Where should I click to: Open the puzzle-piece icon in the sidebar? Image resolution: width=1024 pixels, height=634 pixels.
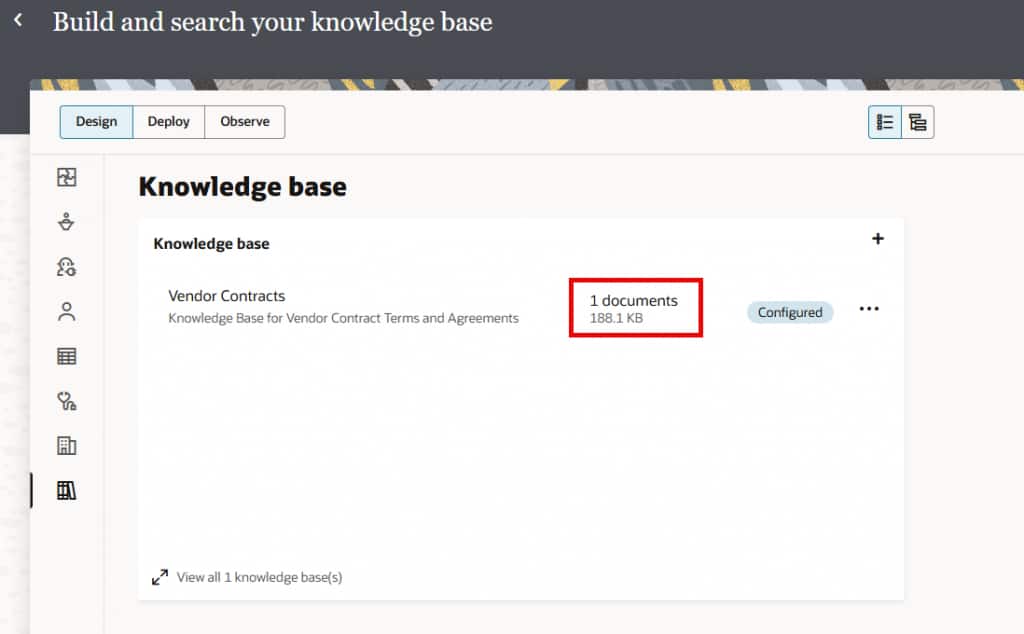tap(67, 178)
